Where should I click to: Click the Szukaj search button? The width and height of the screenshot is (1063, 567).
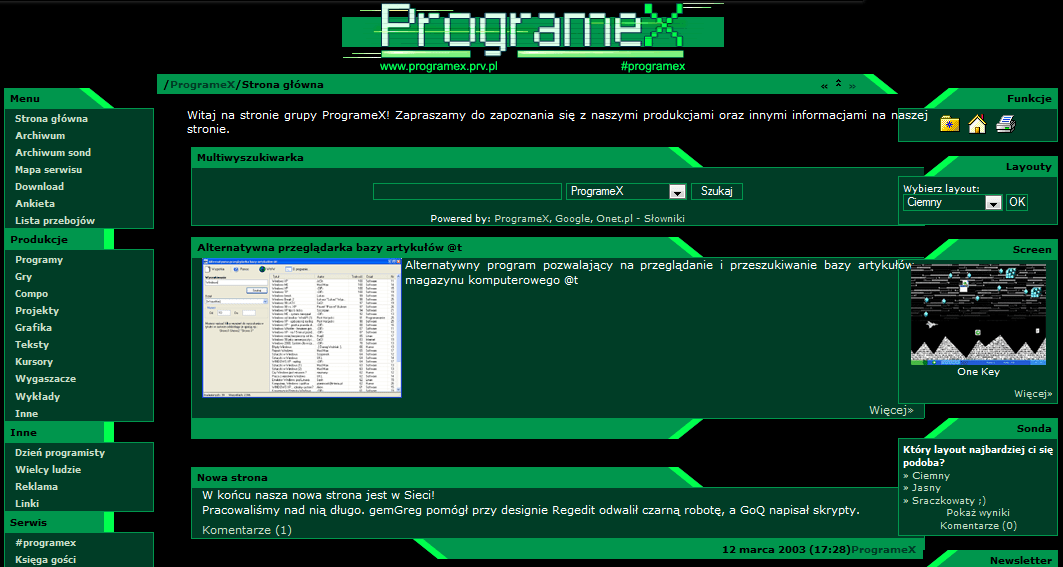click(x=717, y=191)
